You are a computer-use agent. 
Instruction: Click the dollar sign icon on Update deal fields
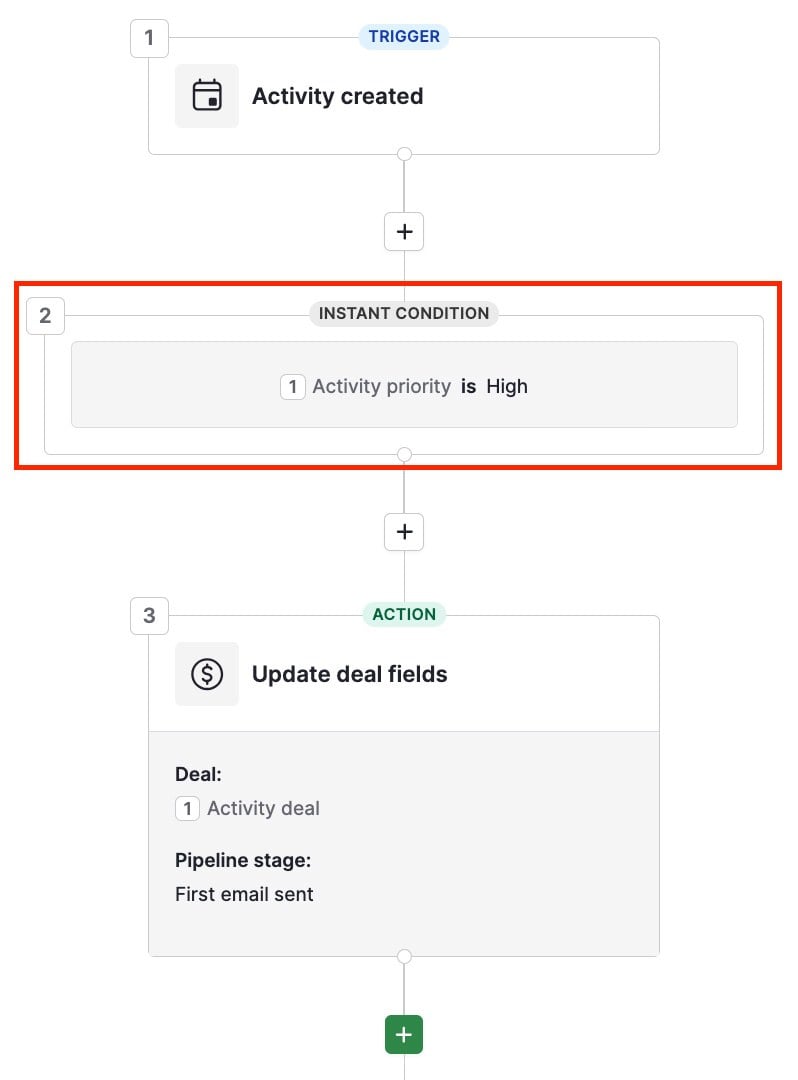pyautogui.click(x=206, y=673)
